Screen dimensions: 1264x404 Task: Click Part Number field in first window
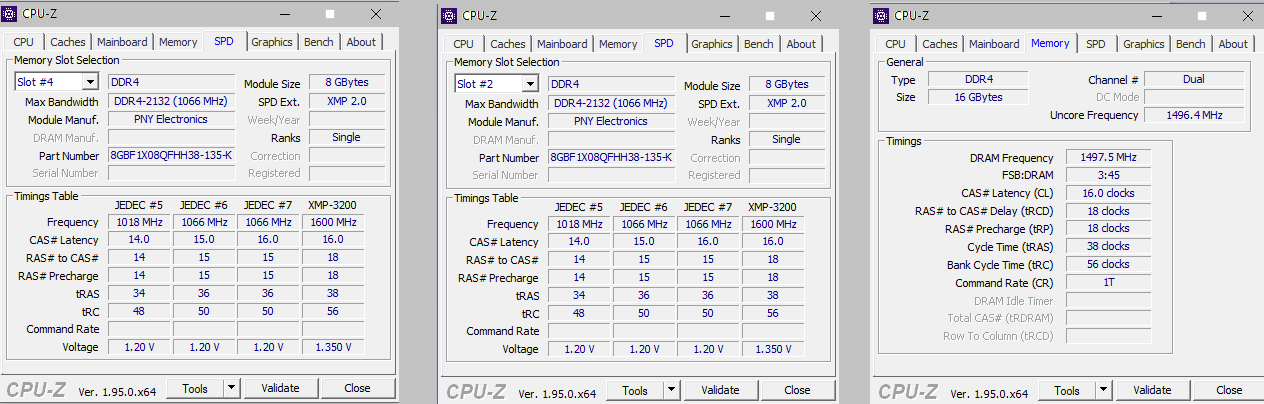point(171,155)
